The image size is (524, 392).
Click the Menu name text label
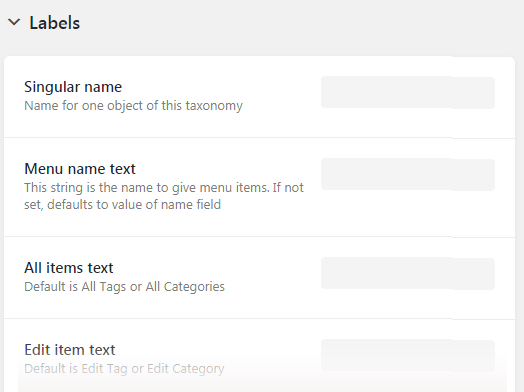tap(80, 169)
